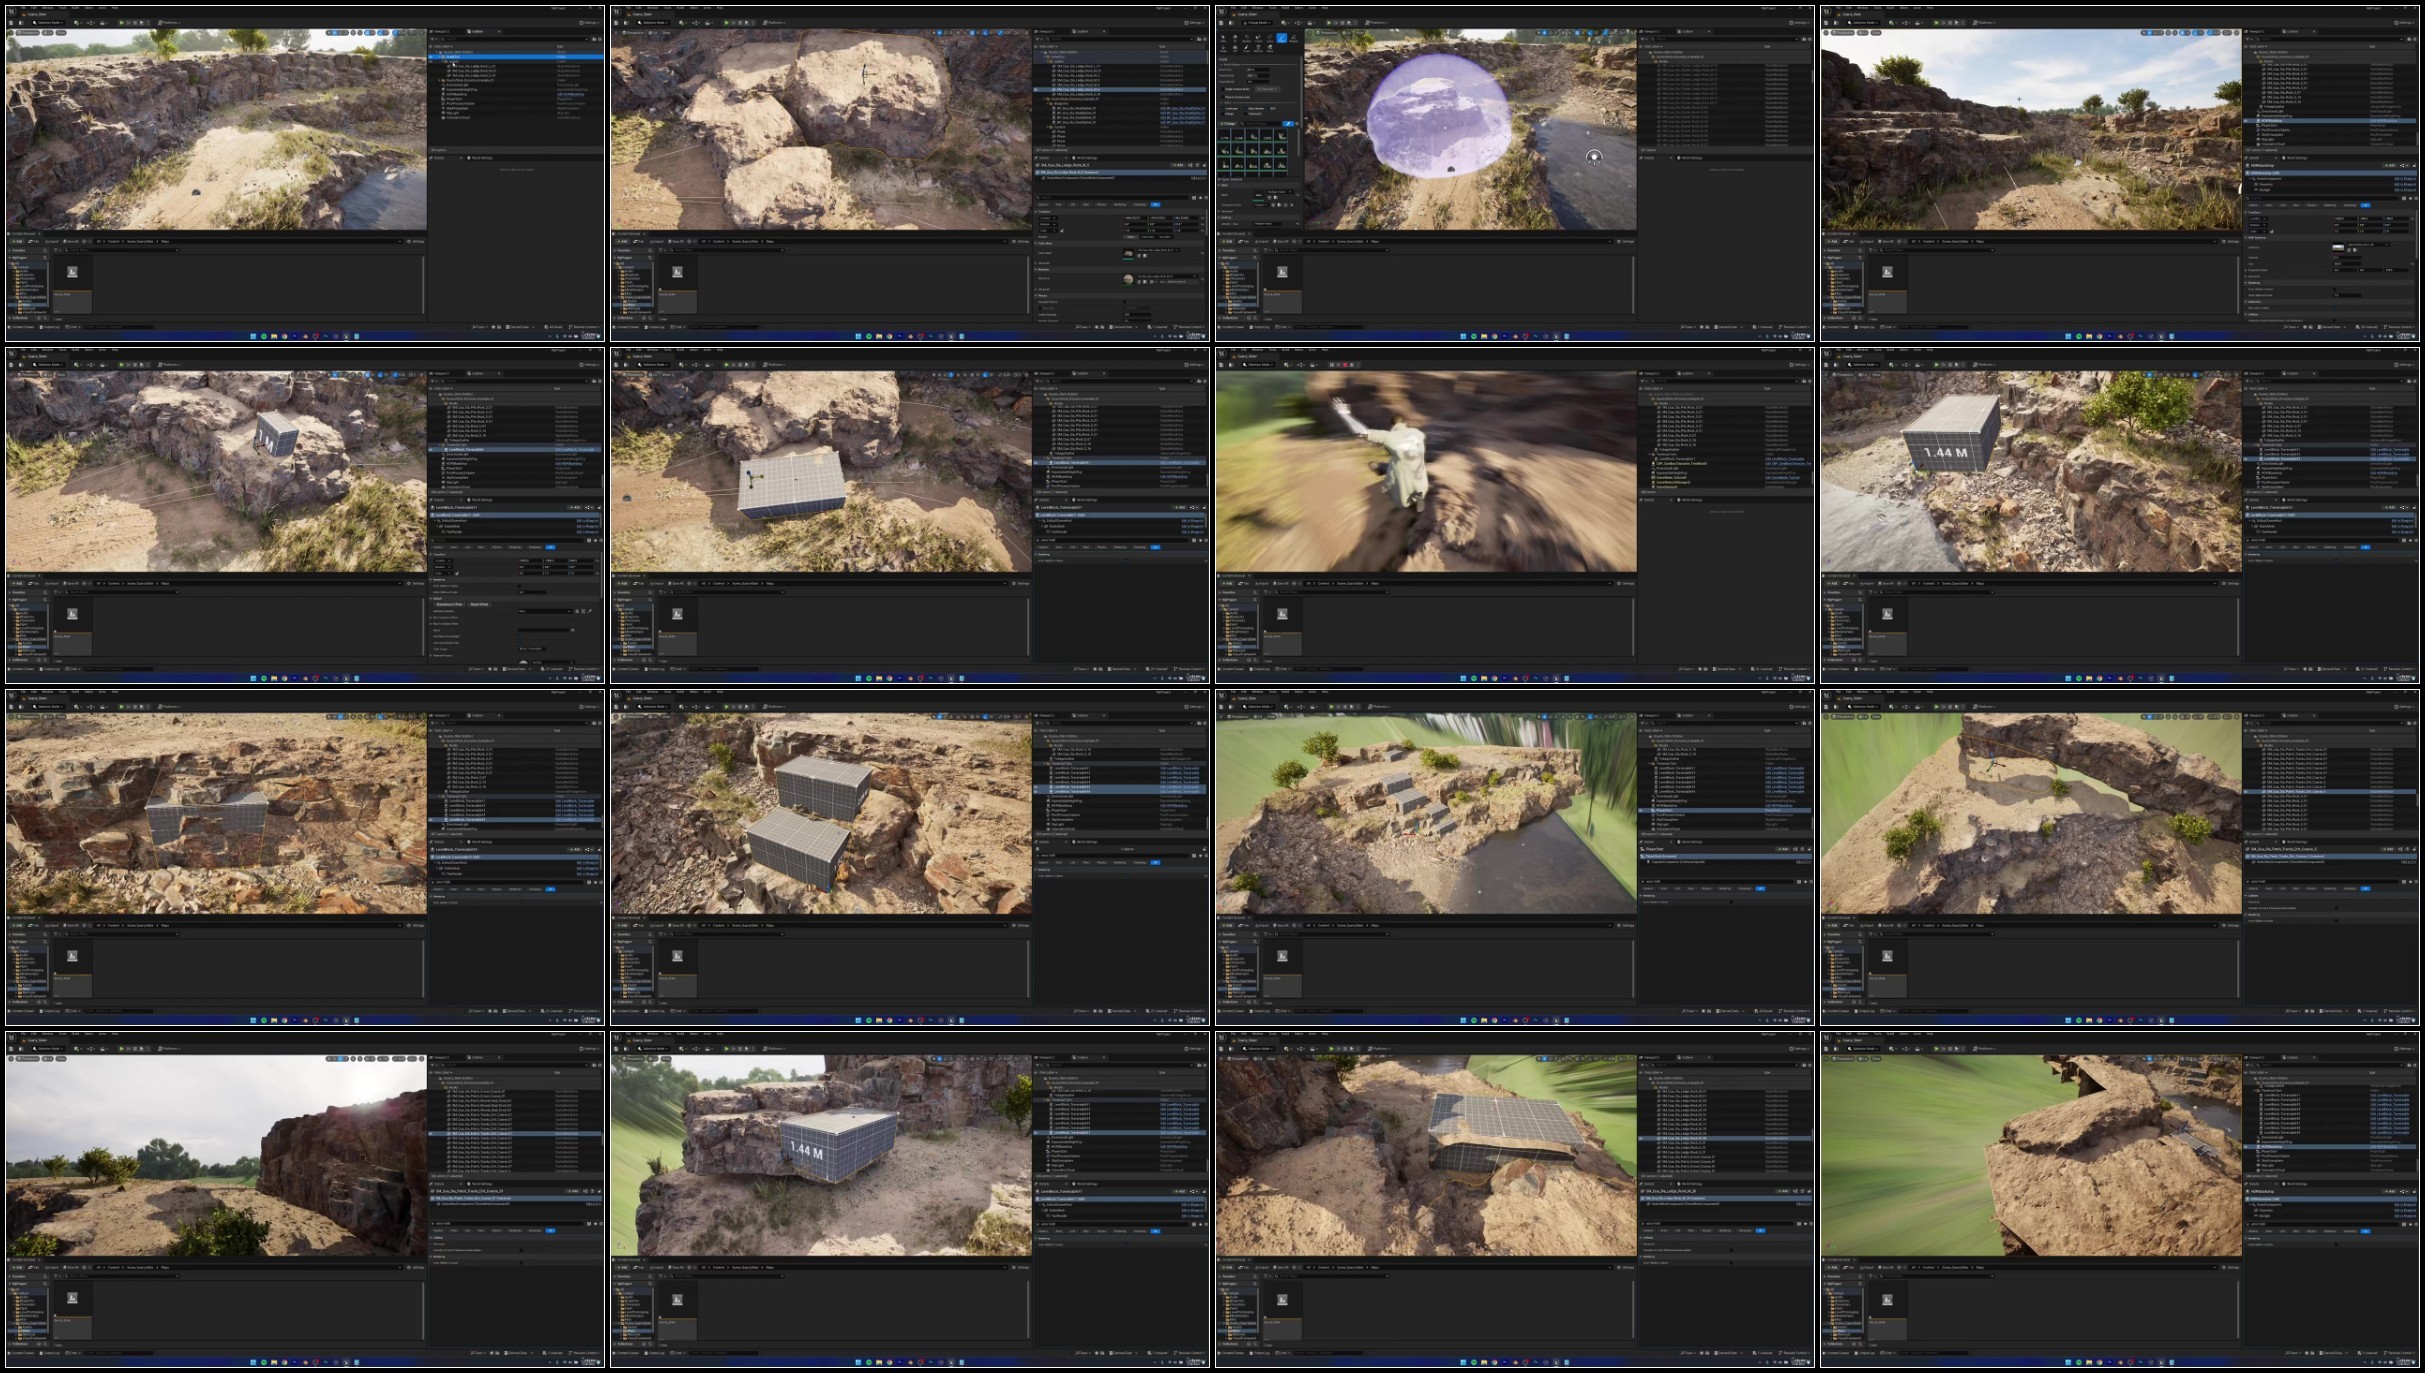
Task: Select the Invalid tool in Foliage Mode screenshot
Action: [x=1259, y=38]
